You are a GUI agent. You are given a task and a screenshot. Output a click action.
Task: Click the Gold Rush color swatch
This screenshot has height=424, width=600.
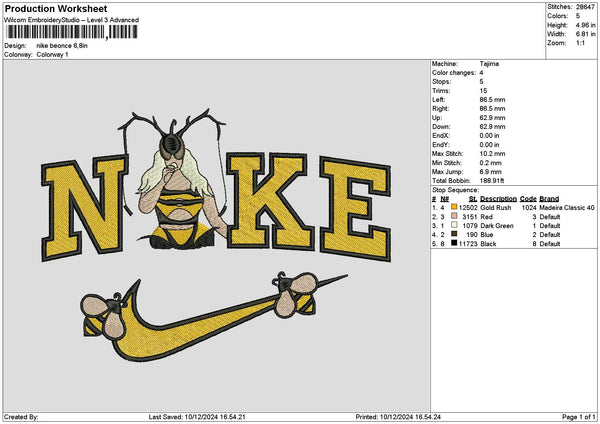point(454,207)
